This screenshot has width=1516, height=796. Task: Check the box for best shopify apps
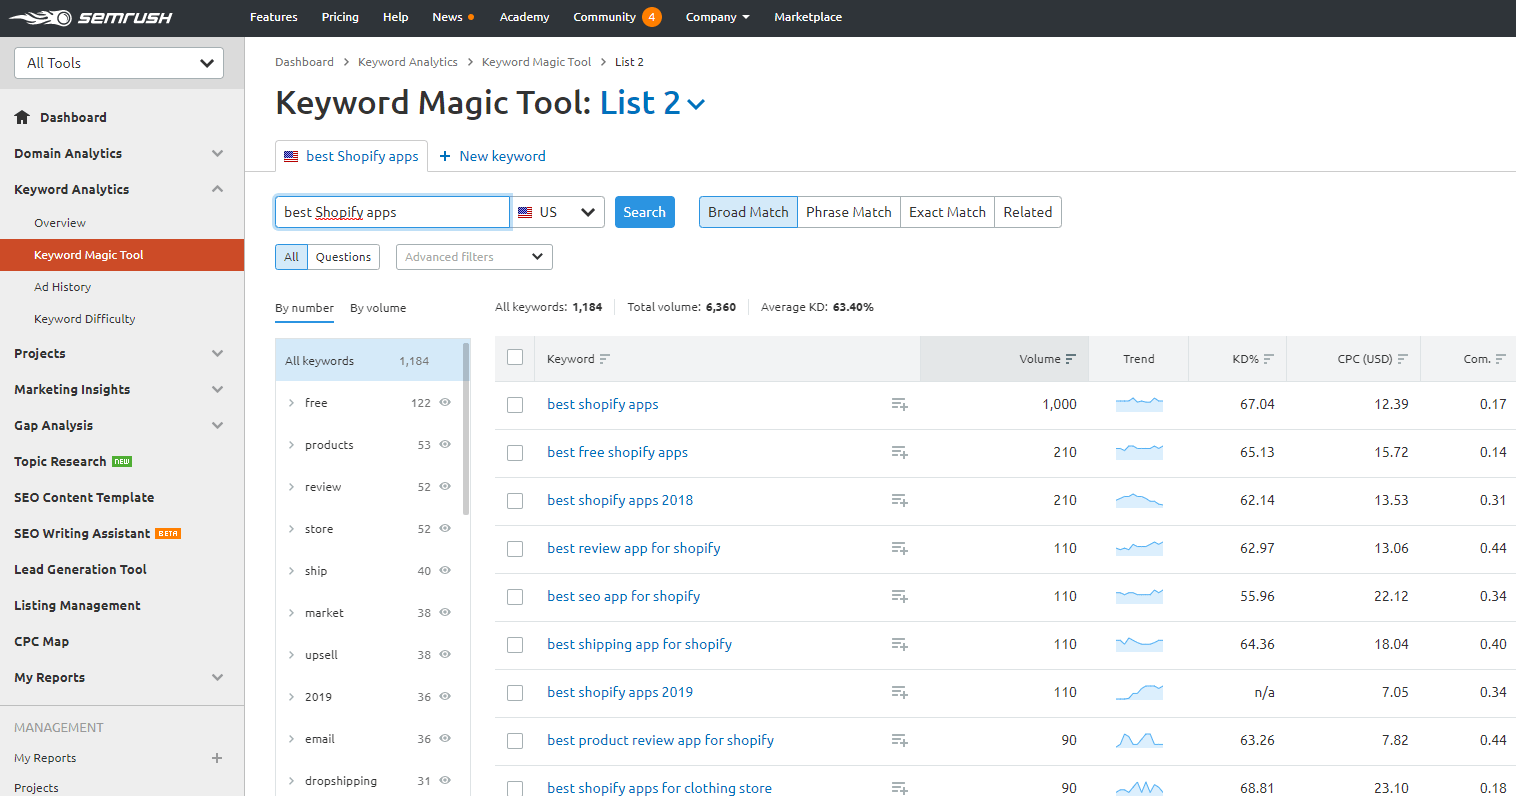coord(515,405)
